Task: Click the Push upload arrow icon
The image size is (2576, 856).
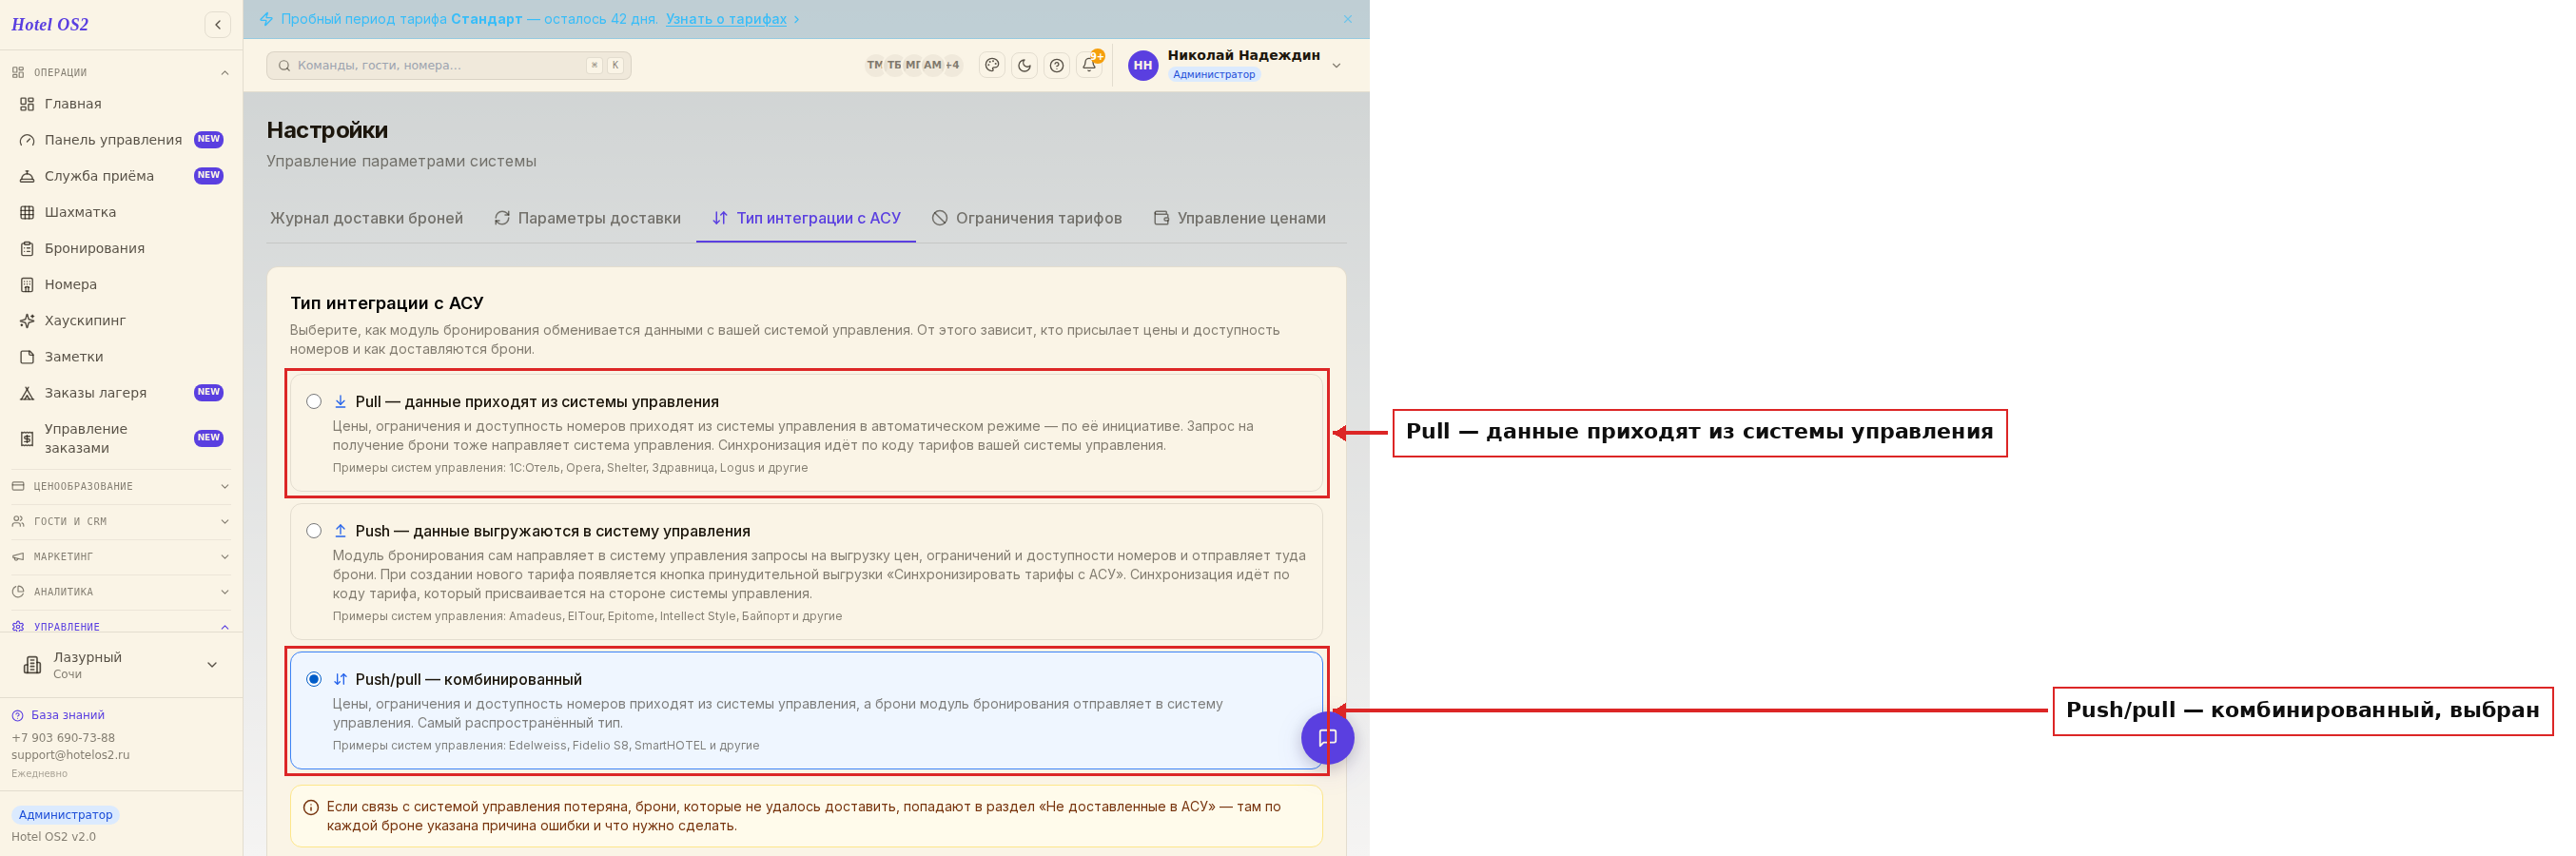Action: pos(340,531)
